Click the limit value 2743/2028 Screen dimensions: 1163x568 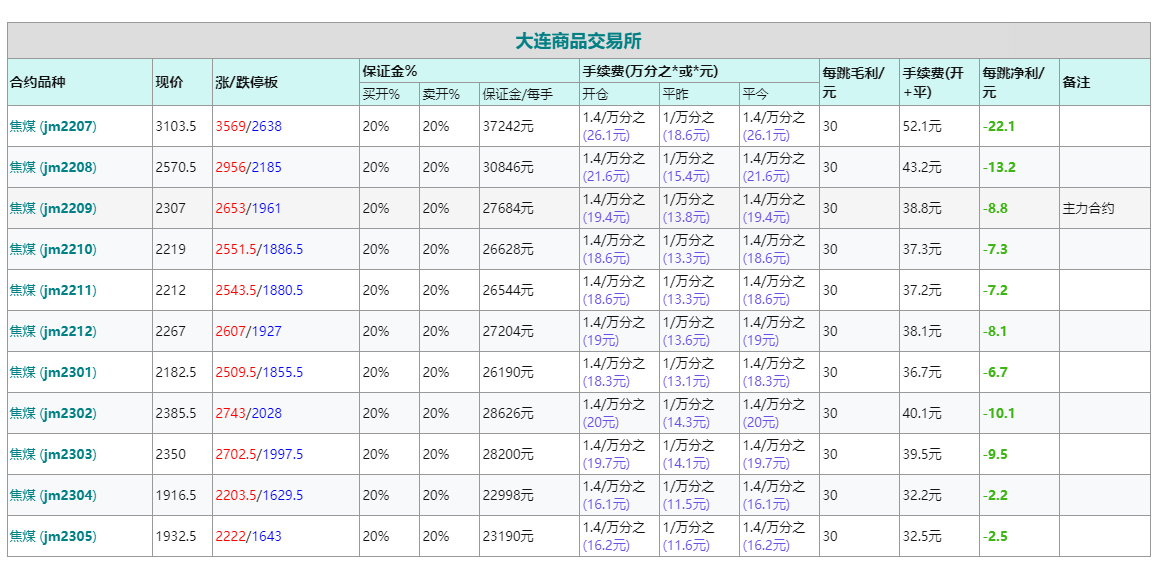pyautogui.click(x=248, y=413)
